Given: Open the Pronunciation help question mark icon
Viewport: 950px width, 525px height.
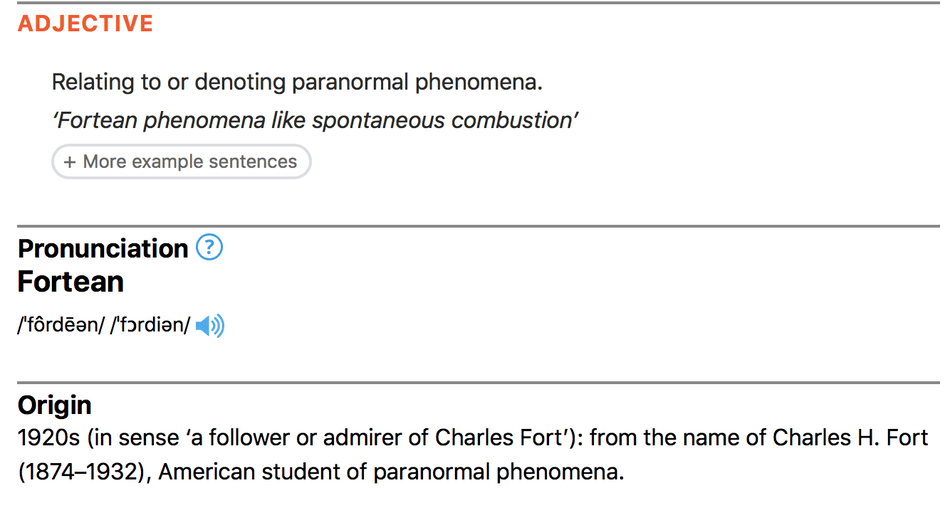Looking at the screenshot, I should point(209,248).
